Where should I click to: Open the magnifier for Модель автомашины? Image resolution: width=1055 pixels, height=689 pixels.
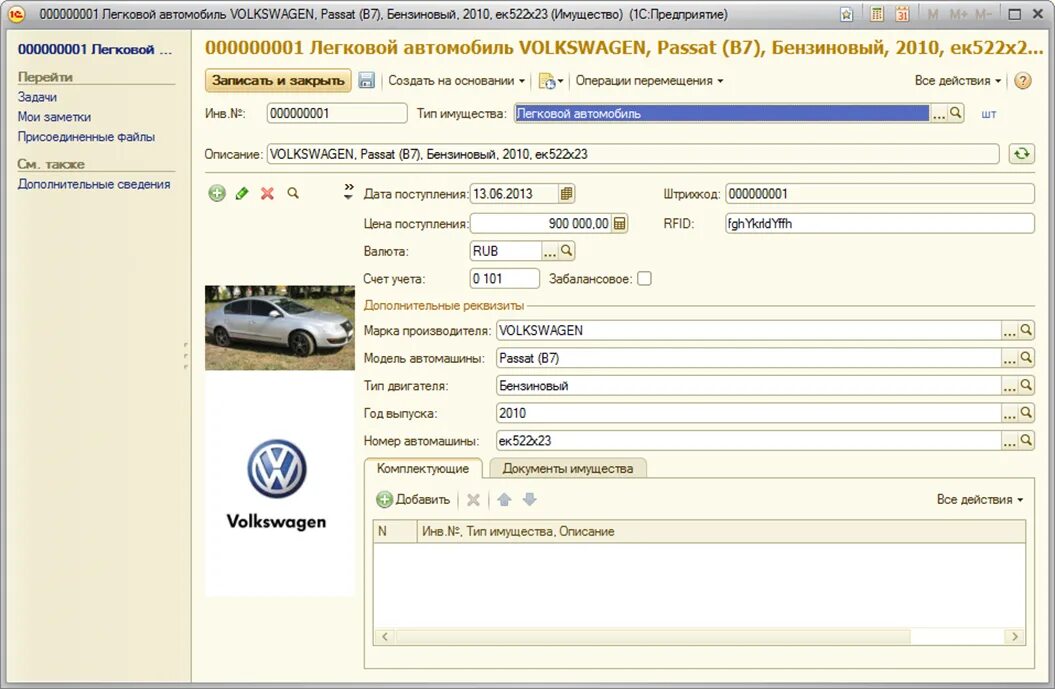point(1025,358)
